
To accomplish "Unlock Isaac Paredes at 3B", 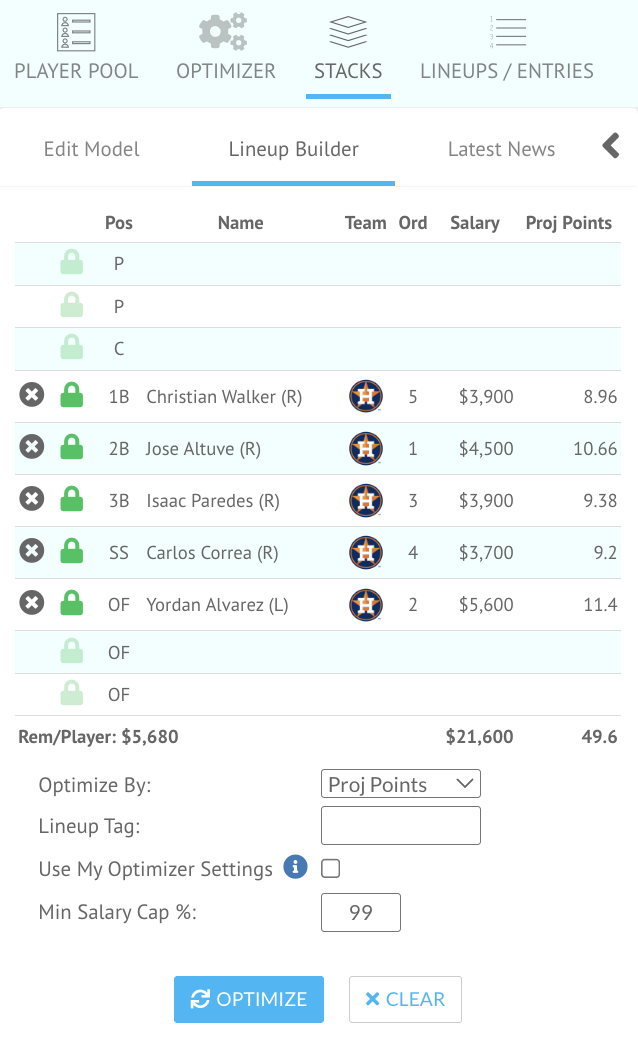I will 71,500.
